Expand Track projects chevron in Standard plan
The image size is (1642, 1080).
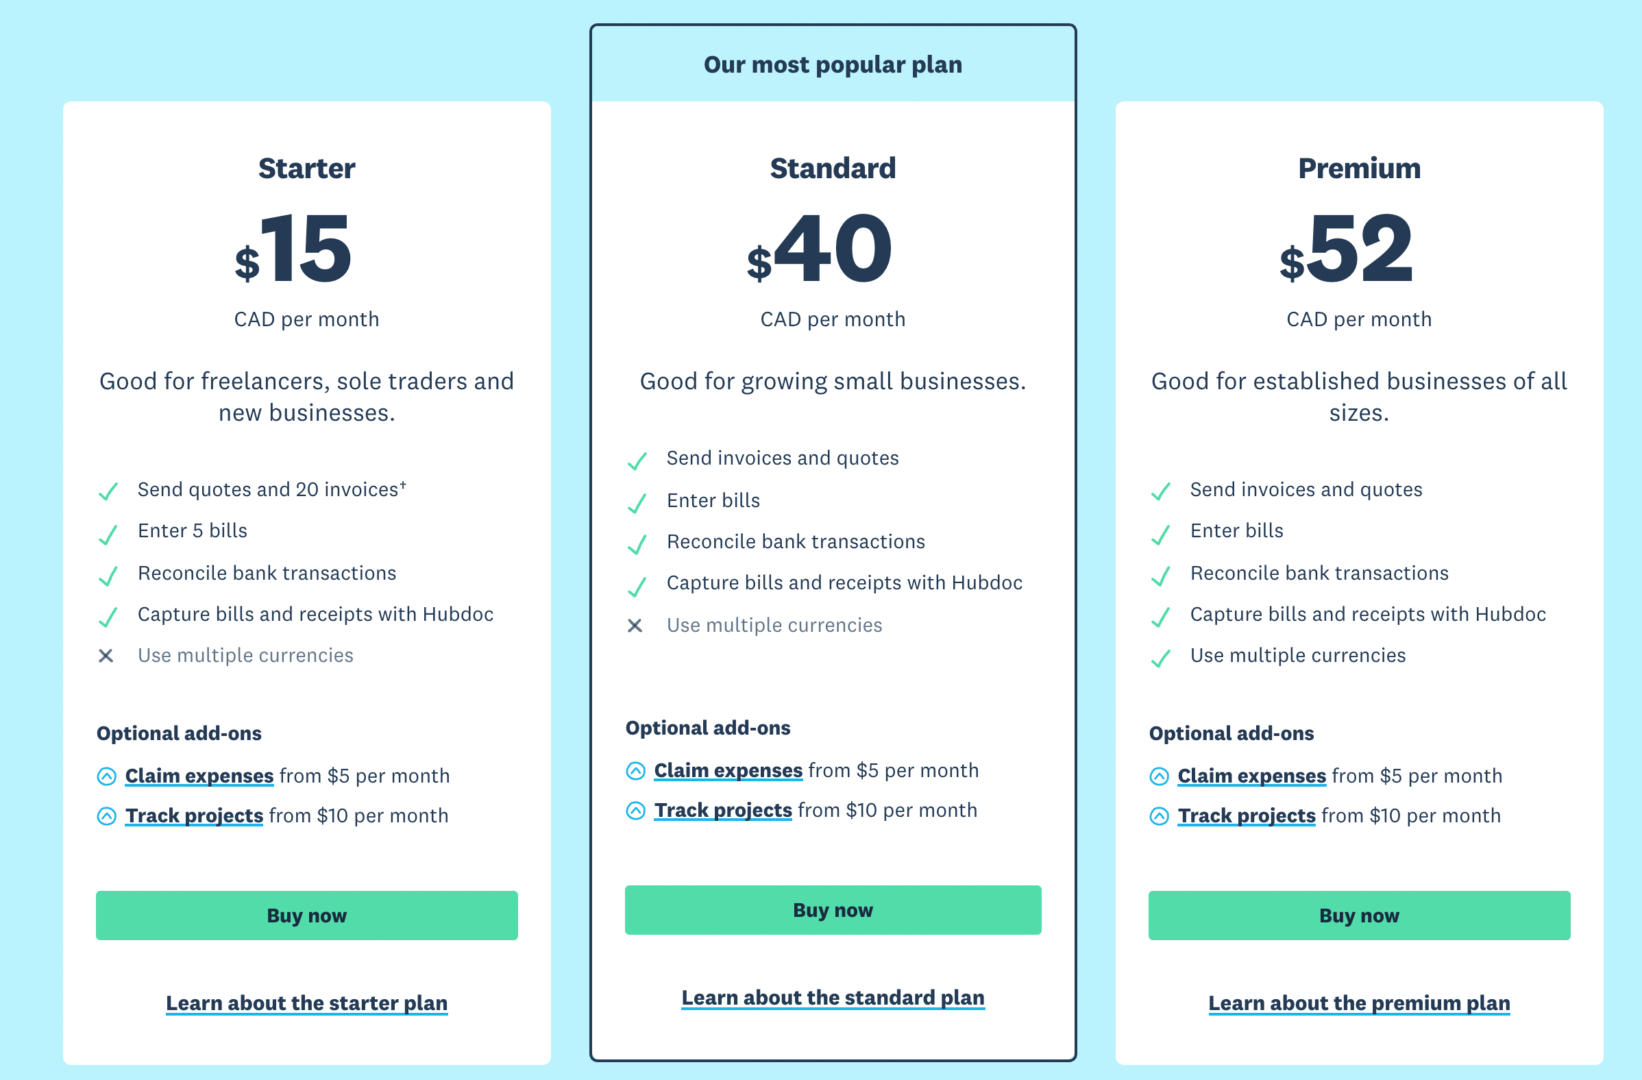pos(636,811)
